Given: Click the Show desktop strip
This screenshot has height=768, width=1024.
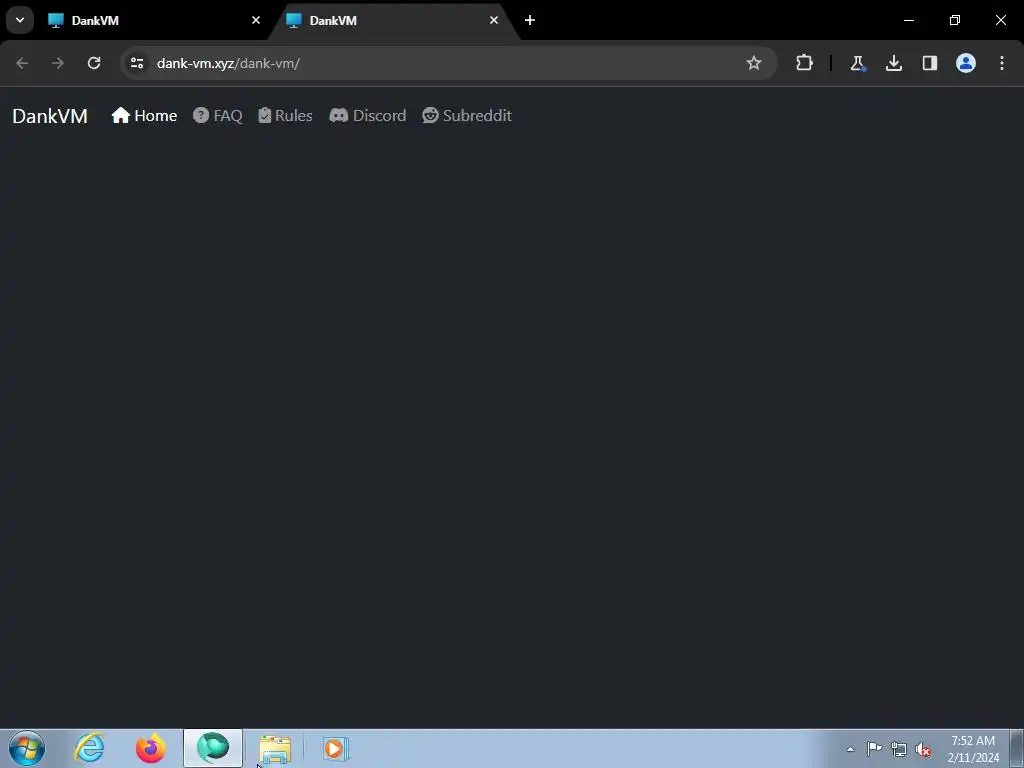Looking at the screenshot, I should [1017, 748].
